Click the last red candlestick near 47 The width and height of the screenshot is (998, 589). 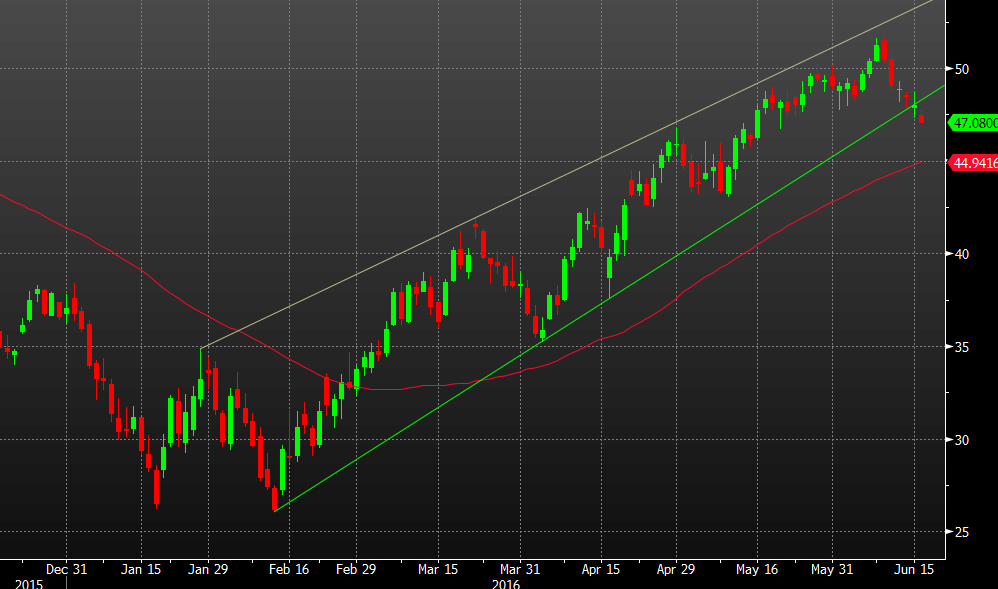coord(922,117)
